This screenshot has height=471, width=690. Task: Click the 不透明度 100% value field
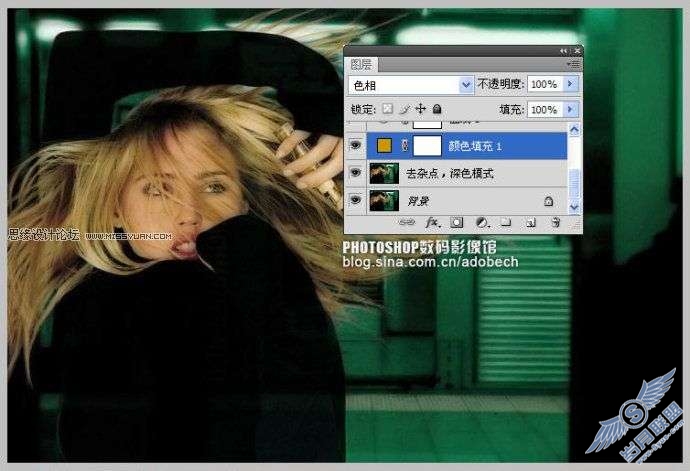pos(546,84)
